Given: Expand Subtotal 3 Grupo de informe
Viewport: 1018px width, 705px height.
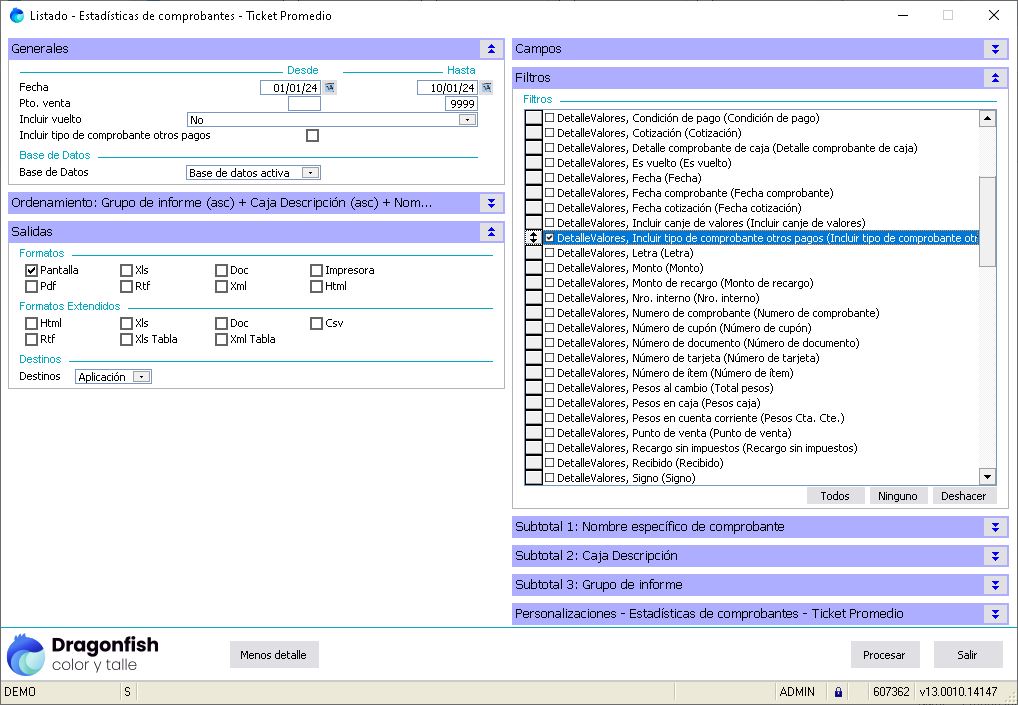Looking at the screenshot, I should (995, 585).
